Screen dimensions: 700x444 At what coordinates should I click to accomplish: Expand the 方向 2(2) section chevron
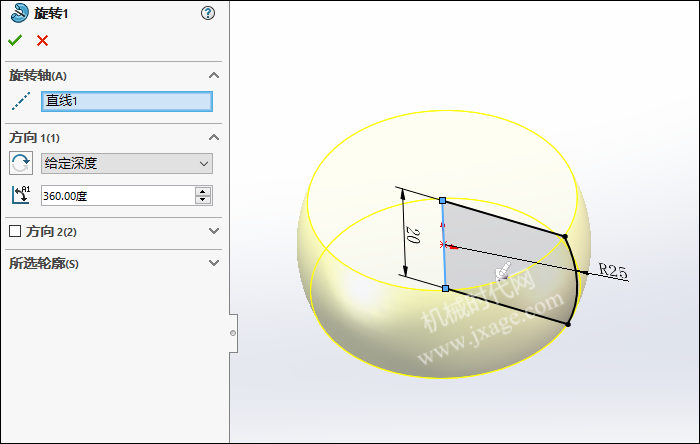[x=214, y=231]
